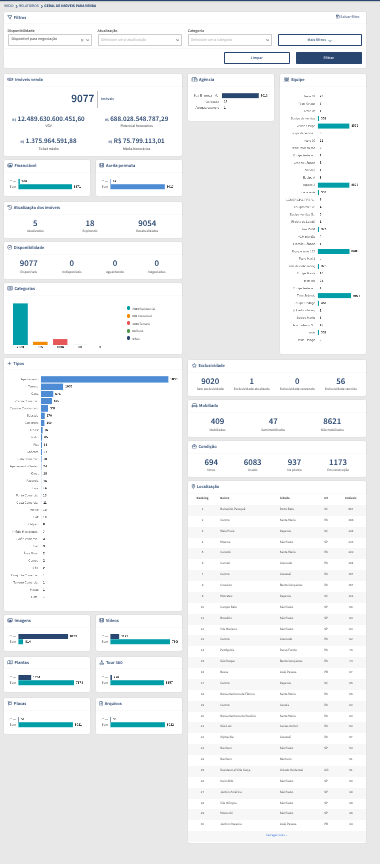Clear the Disponibilidade selection with the x

click(82, 40)
